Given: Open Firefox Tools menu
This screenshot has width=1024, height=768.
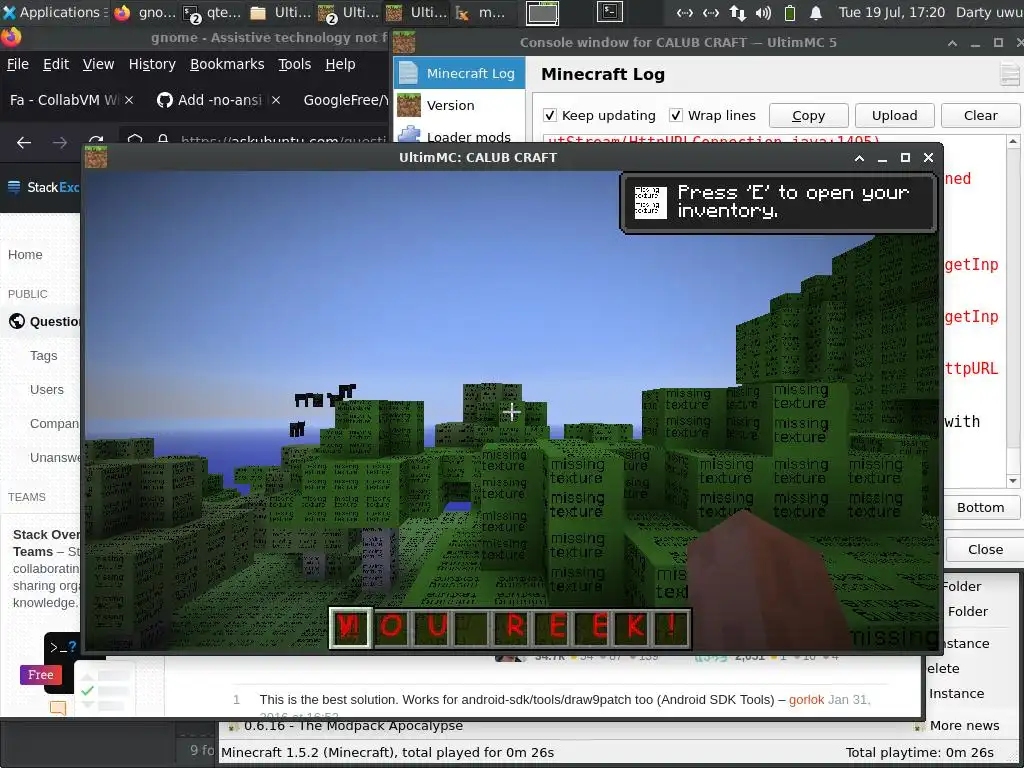Looking at the screenshot, I should (295, 64).
